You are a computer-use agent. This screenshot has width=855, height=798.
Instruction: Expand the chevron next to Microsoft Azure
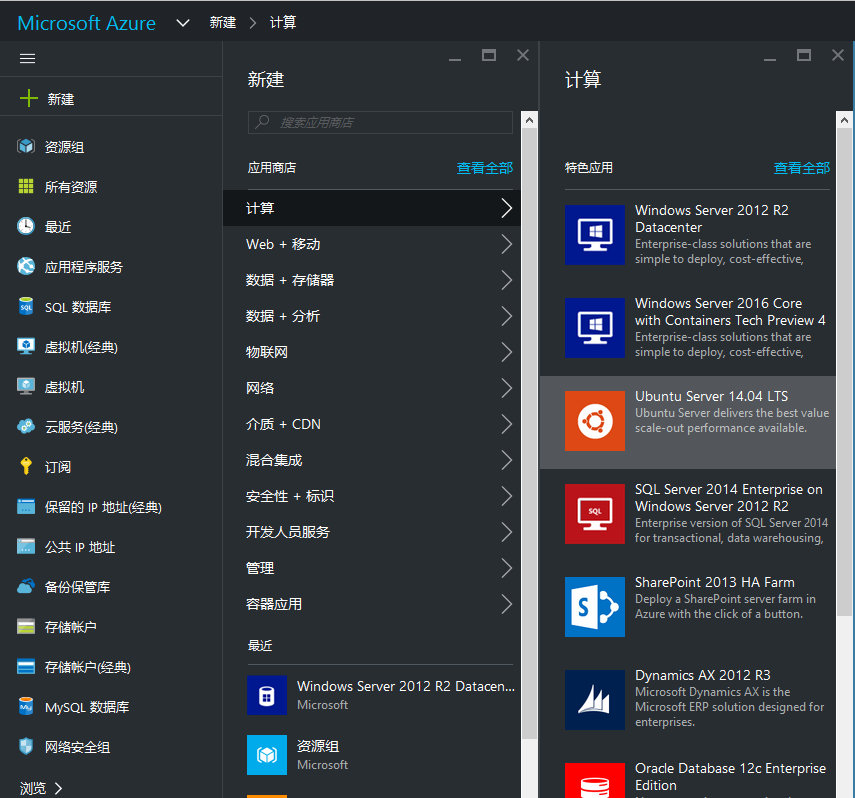182,22
